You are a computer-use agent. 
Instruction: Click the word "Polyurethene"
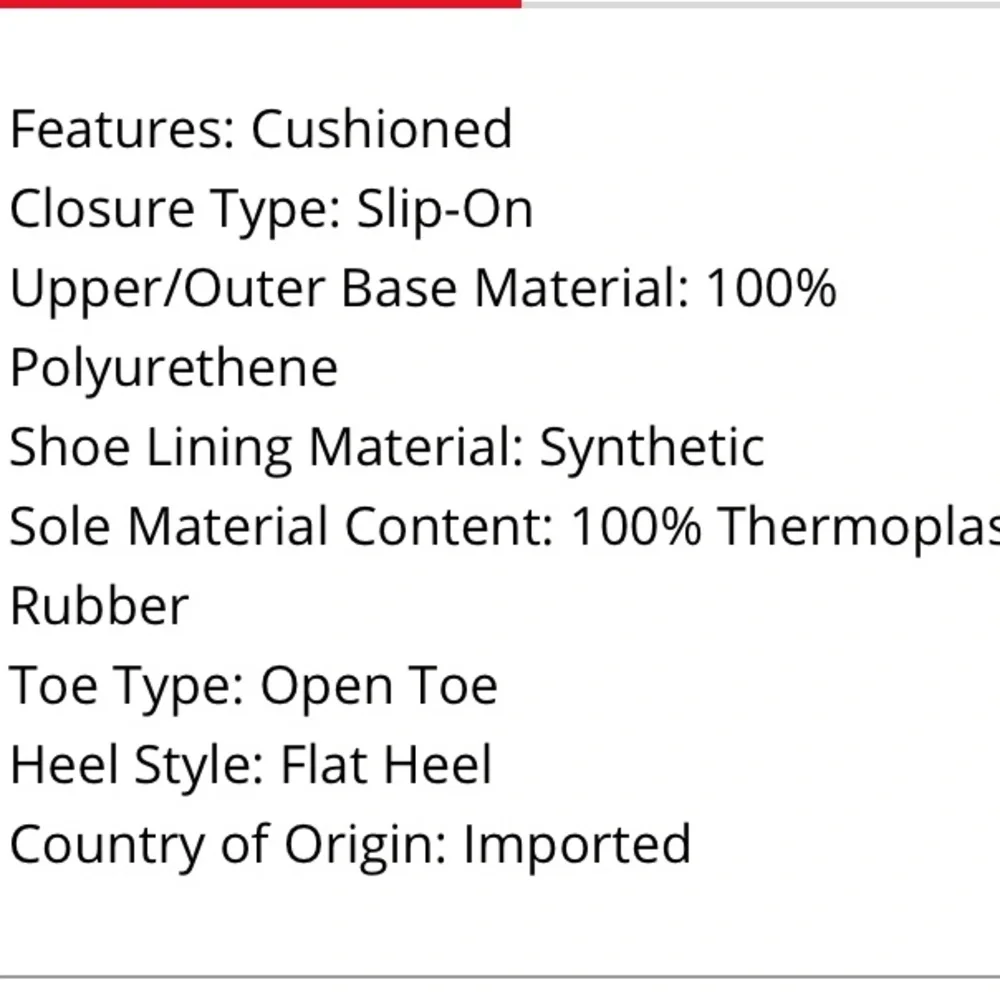[174, 368]
